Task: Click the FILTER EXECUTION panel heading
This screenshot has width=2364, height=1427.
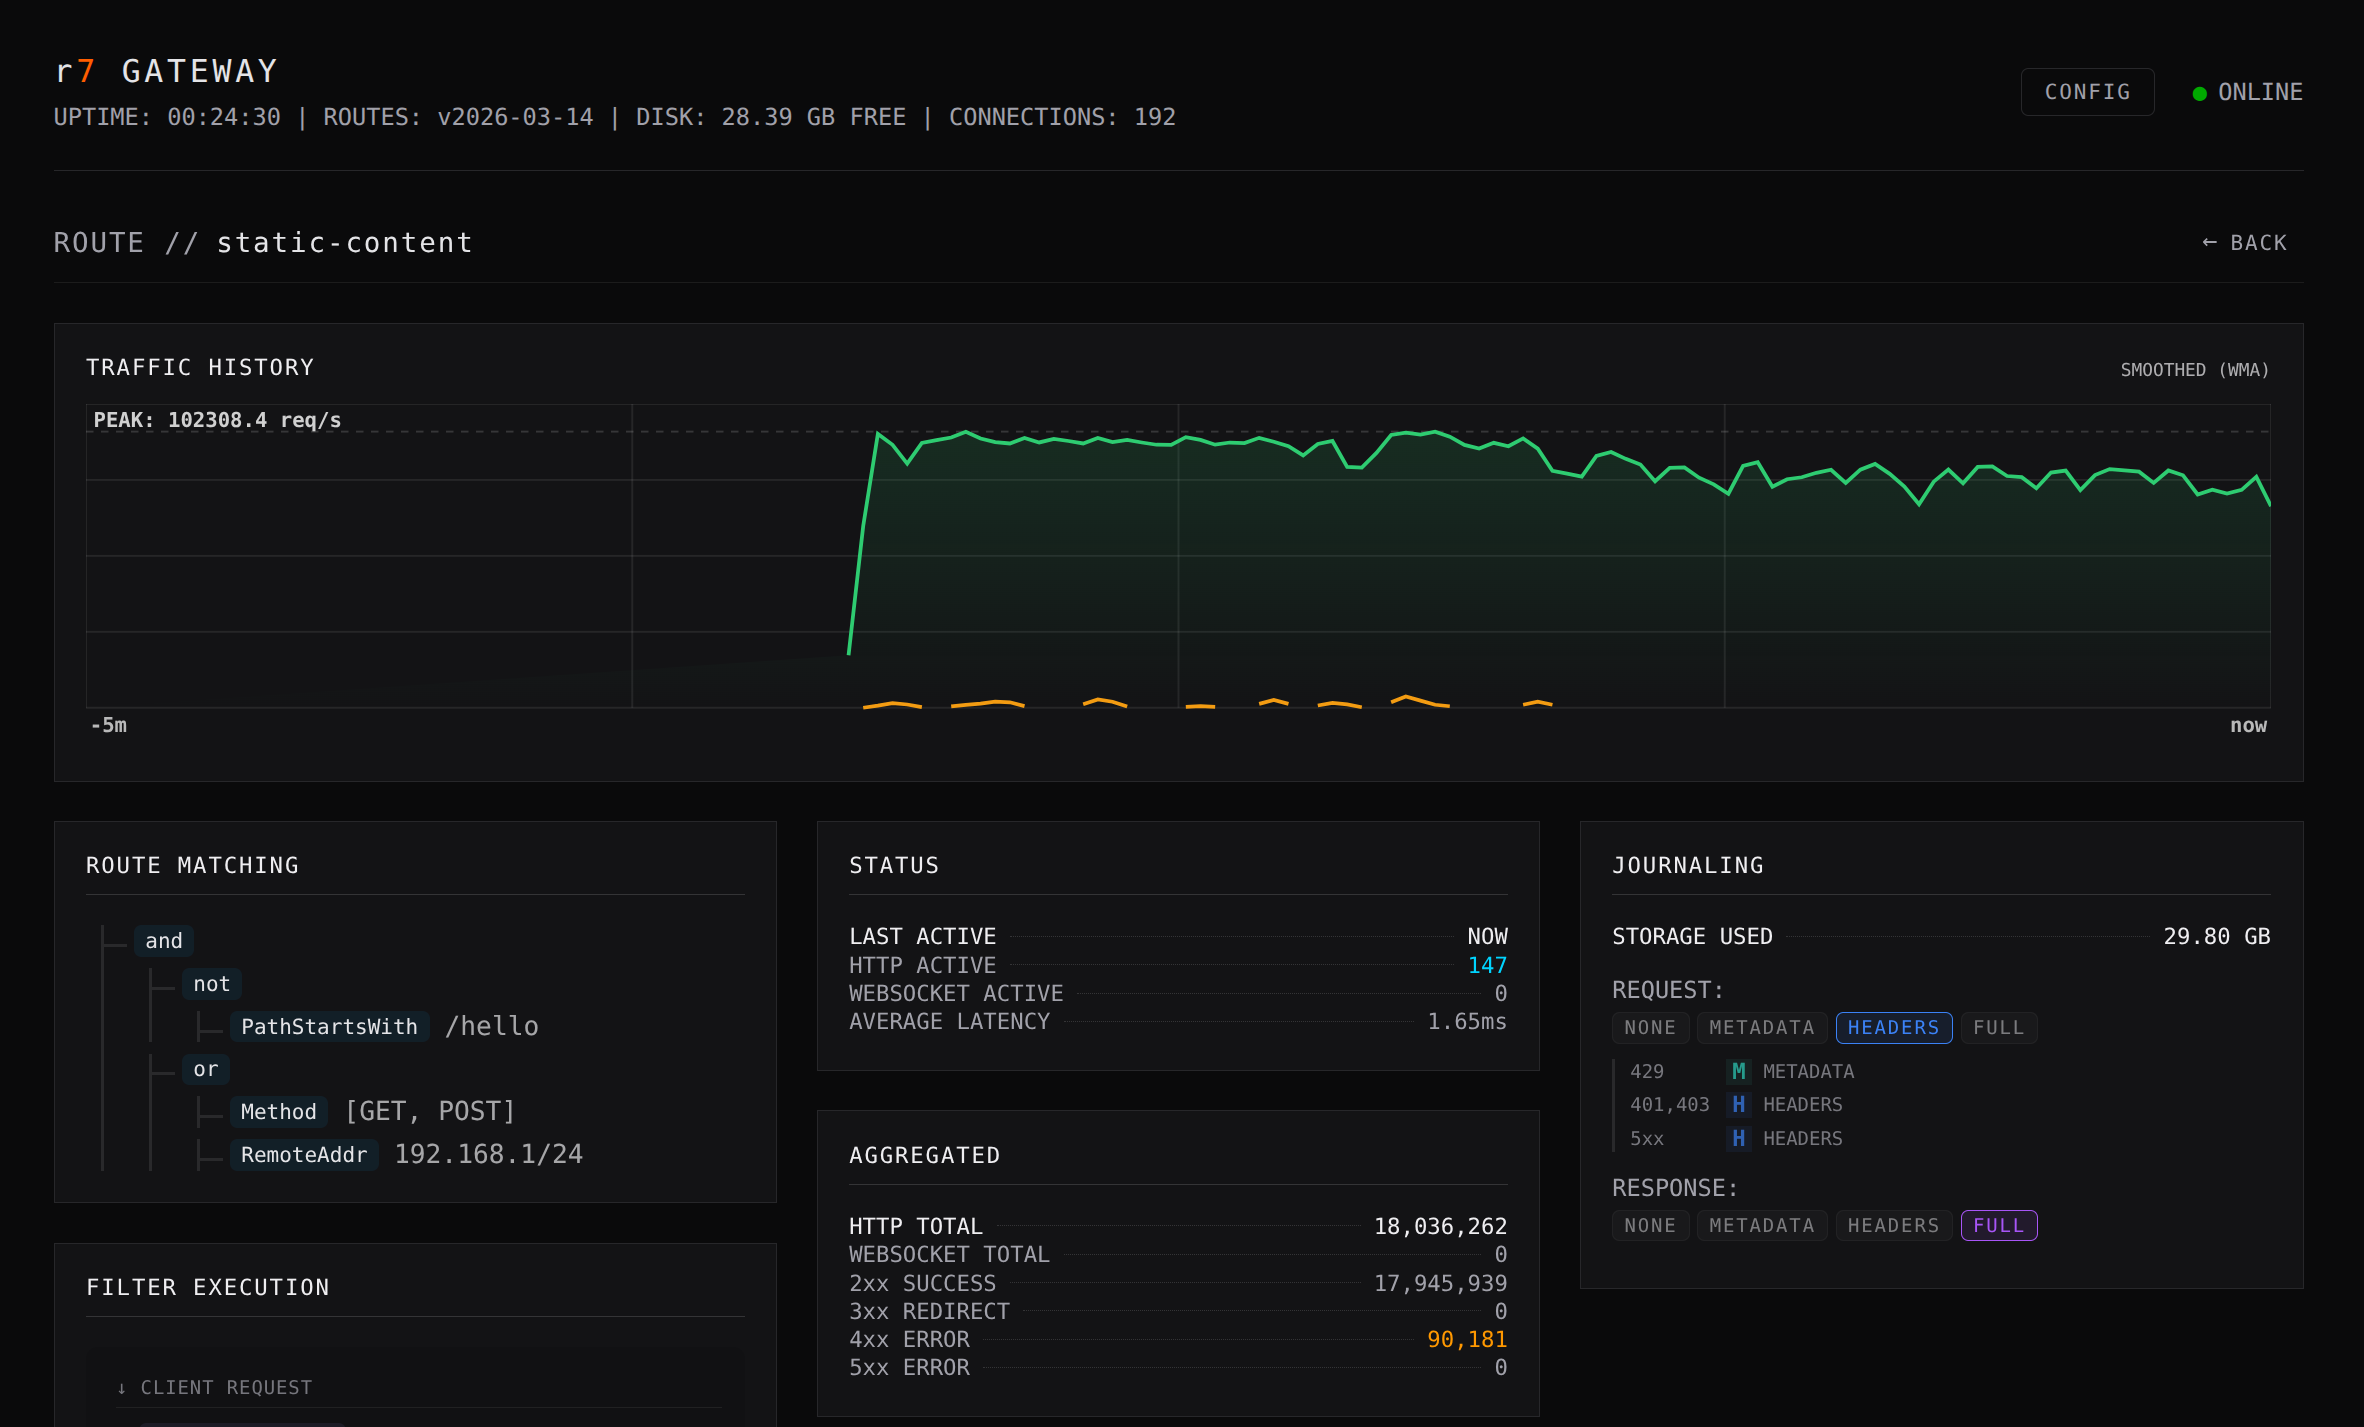Action: point(207,1287)
